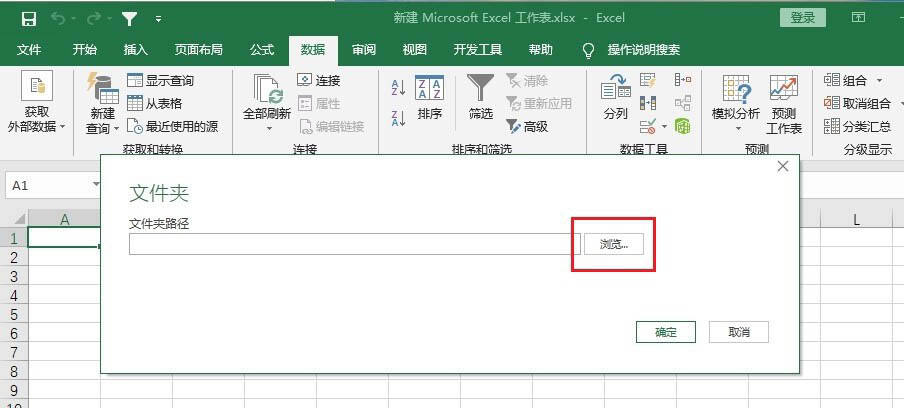The image size is (904, 408).
Task: Click 分类汇总 subtotal button
Action: [857, 126]
